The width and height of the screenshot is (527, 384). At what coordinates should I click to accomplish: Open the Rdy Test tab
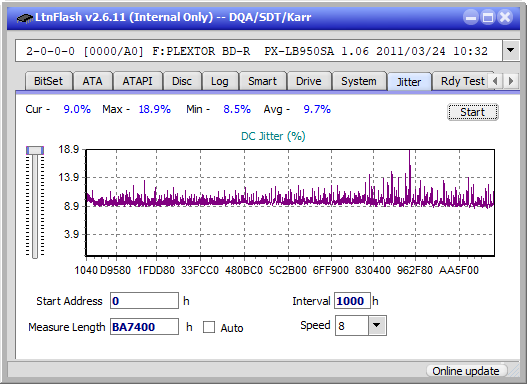(x=462, y=81)
